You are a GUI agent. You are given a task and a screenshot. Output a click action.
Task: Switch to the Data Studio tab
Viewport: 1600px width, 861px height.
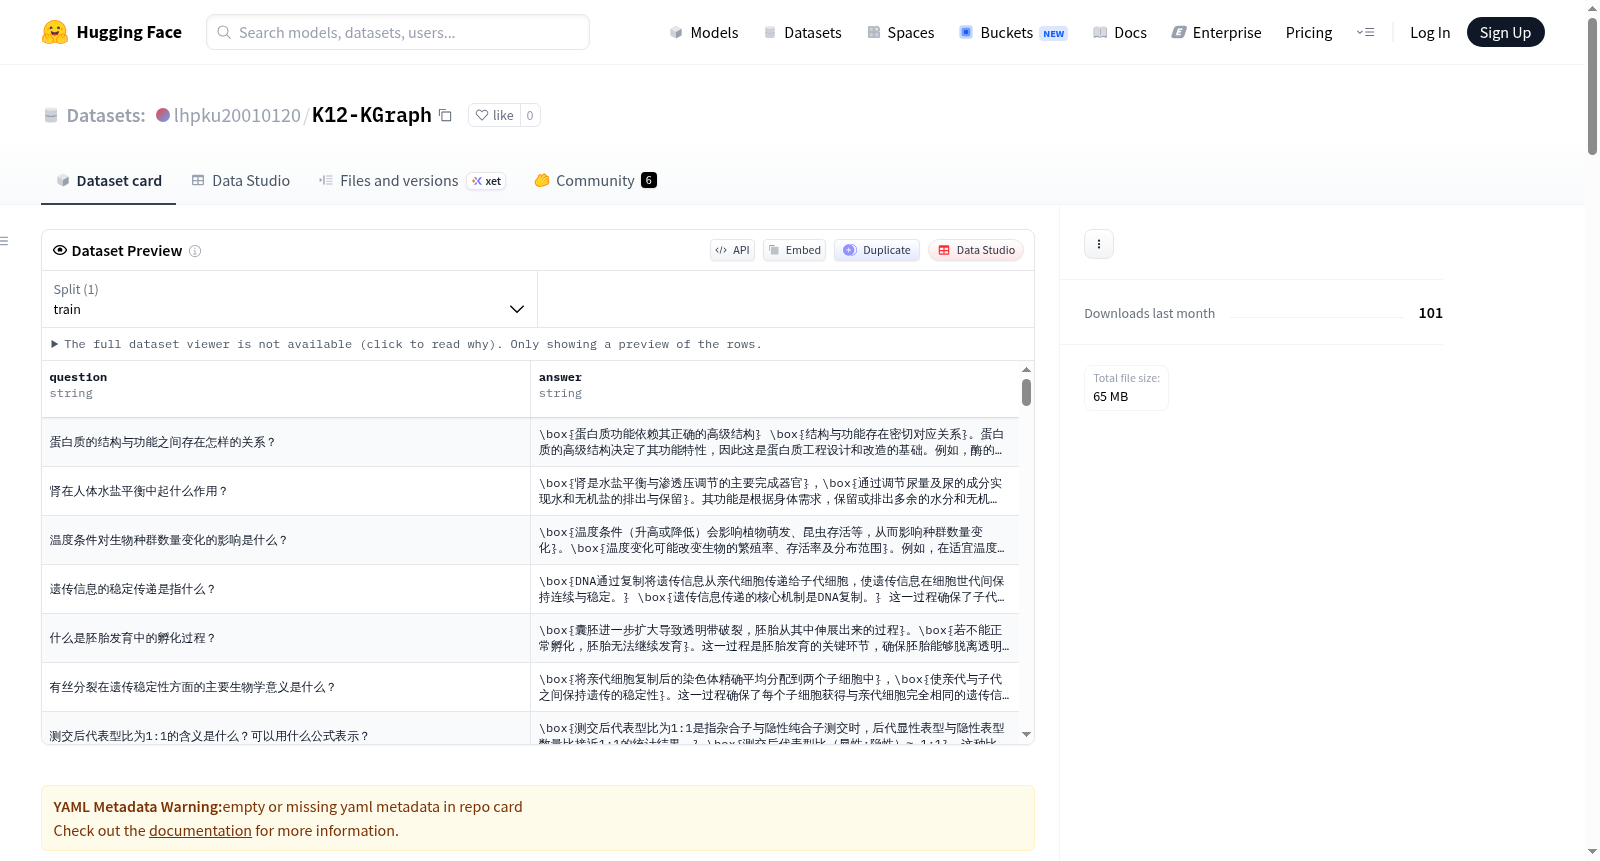(x=241, y=180)
